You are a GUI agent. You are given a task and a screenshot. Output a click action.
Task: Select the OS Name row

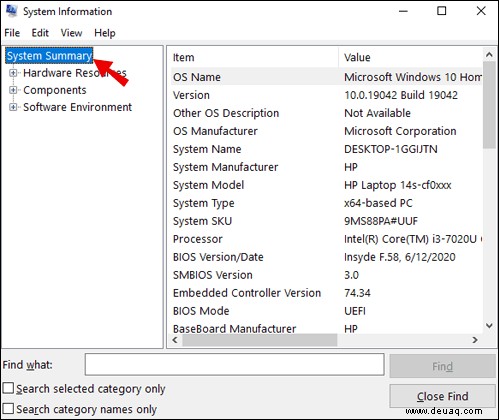[x=326, y=77]
